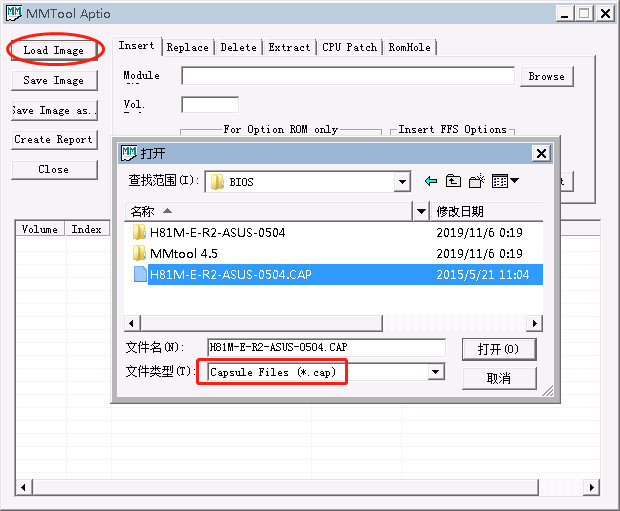
Task: Switch to the CPU Patch tab
Action: pos(350,47)
